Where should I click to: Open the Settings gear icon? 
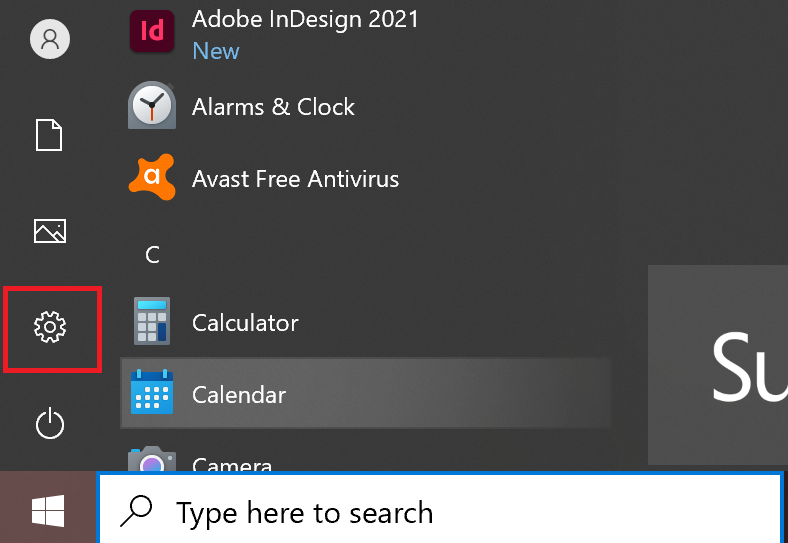coord(50,327)
